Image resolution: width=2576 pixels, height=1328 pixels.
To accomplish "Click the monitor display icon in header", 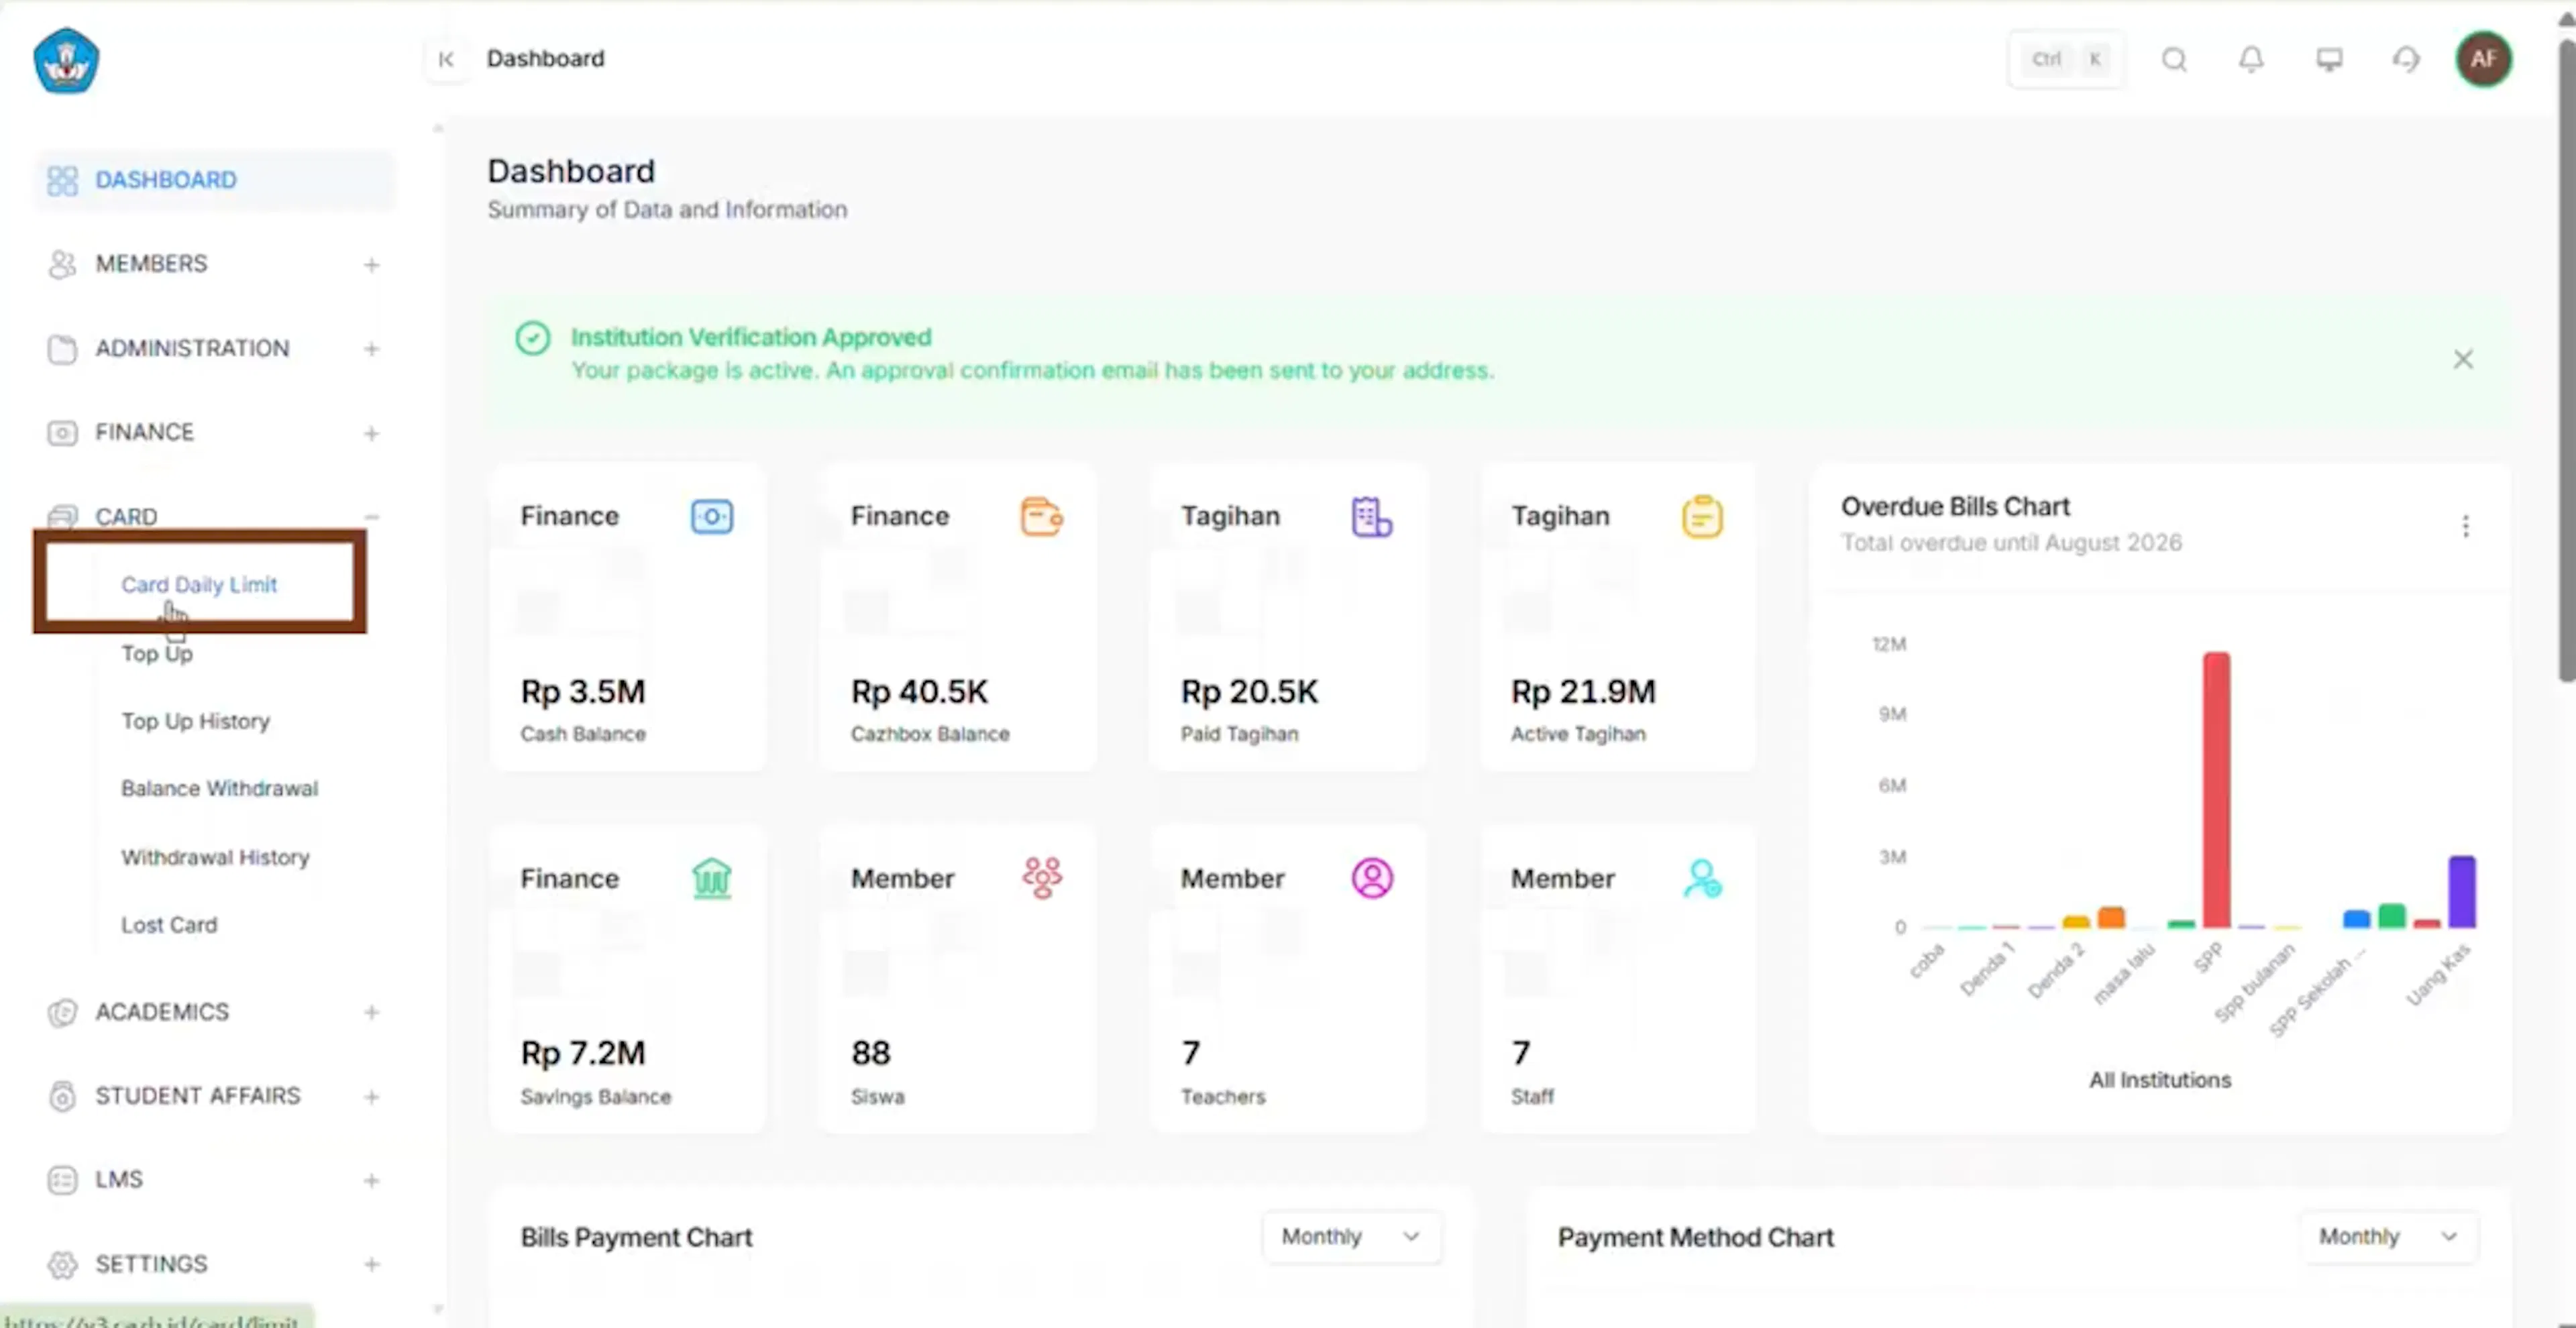I will (x=2329, y=60).
